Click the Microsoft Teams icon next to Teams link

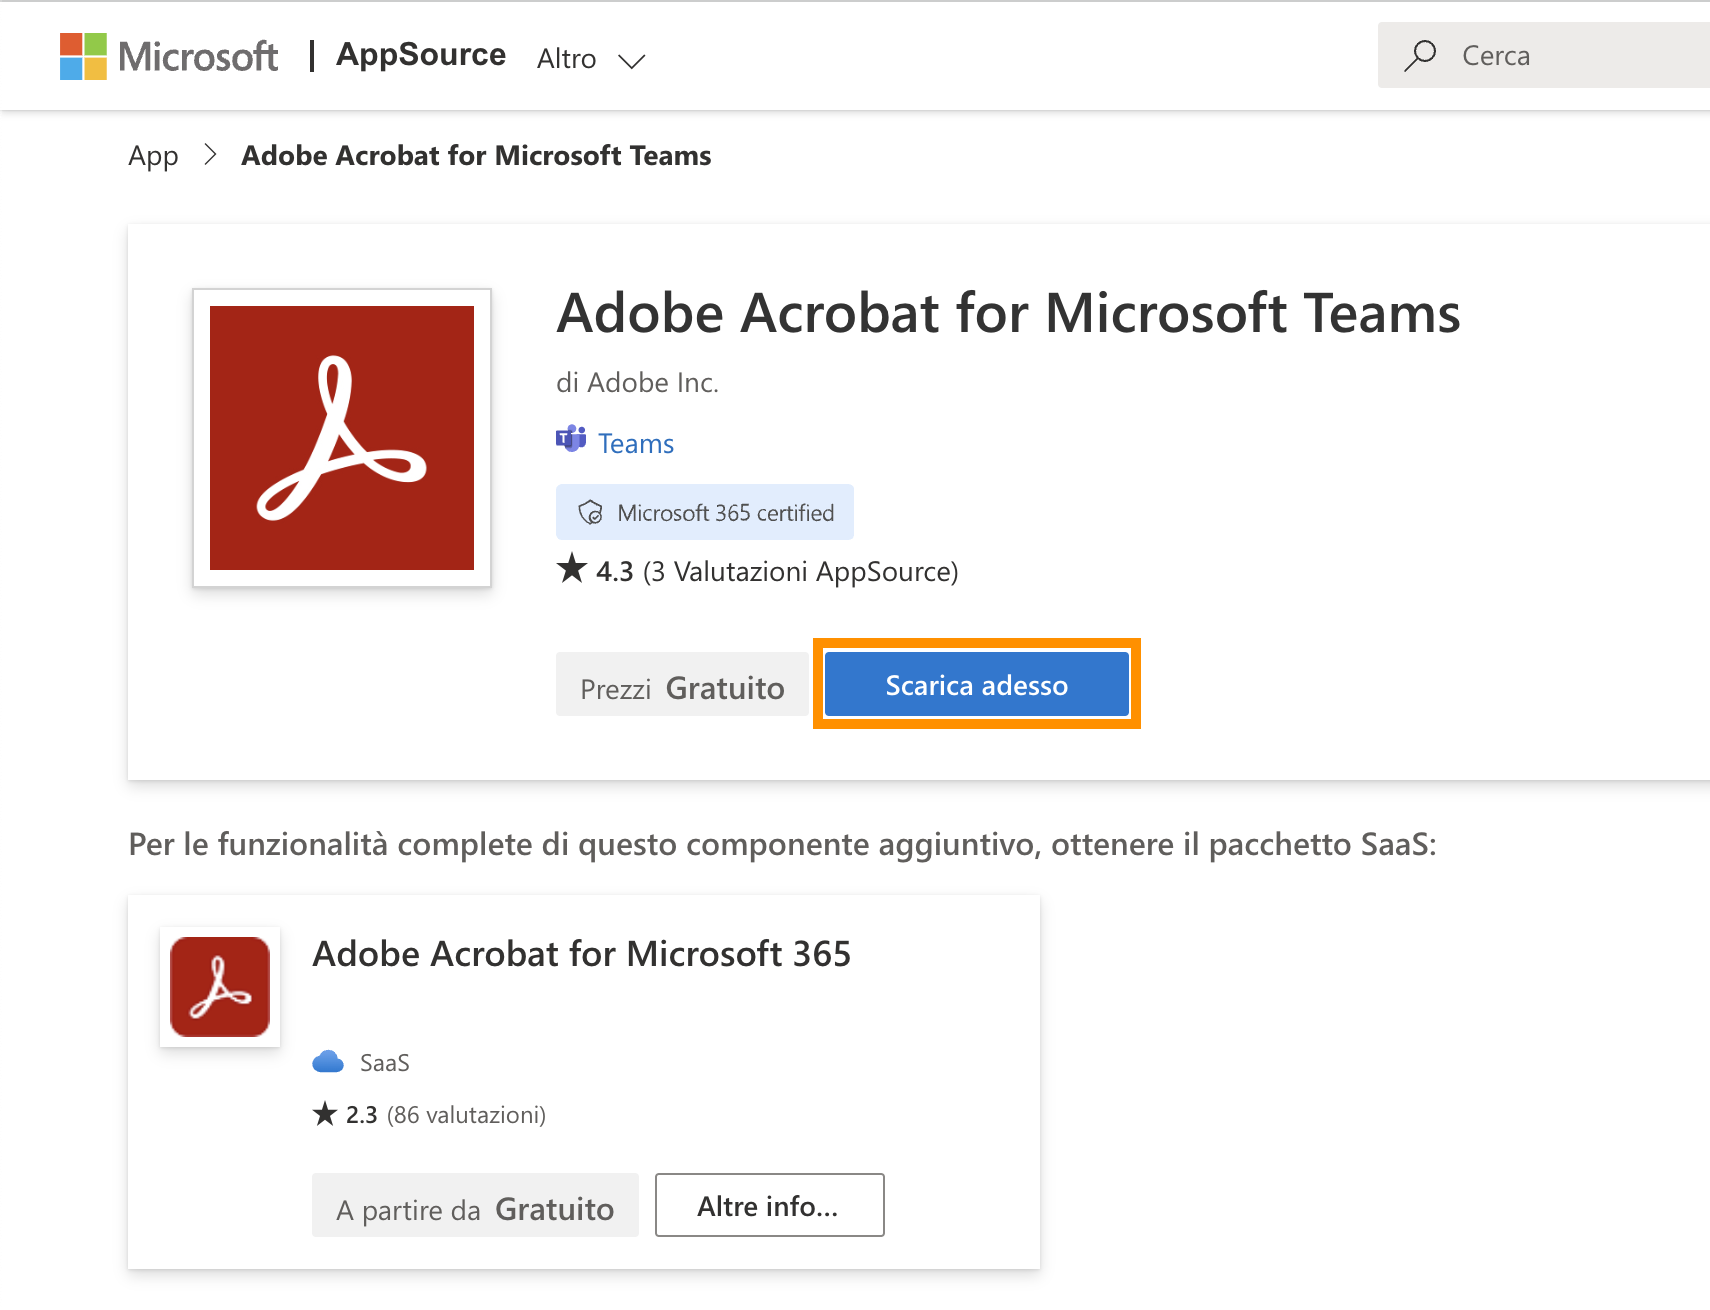570,440
